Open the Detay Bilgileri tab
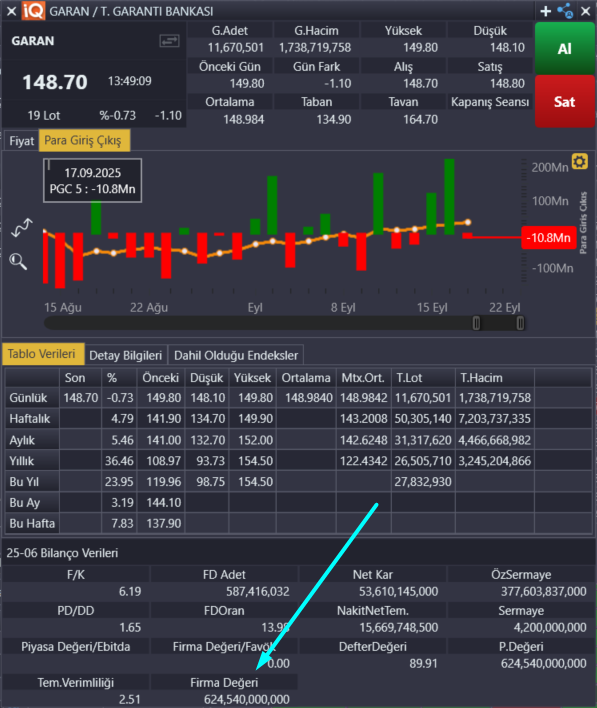The image size is (597, 708). [126, 355]
